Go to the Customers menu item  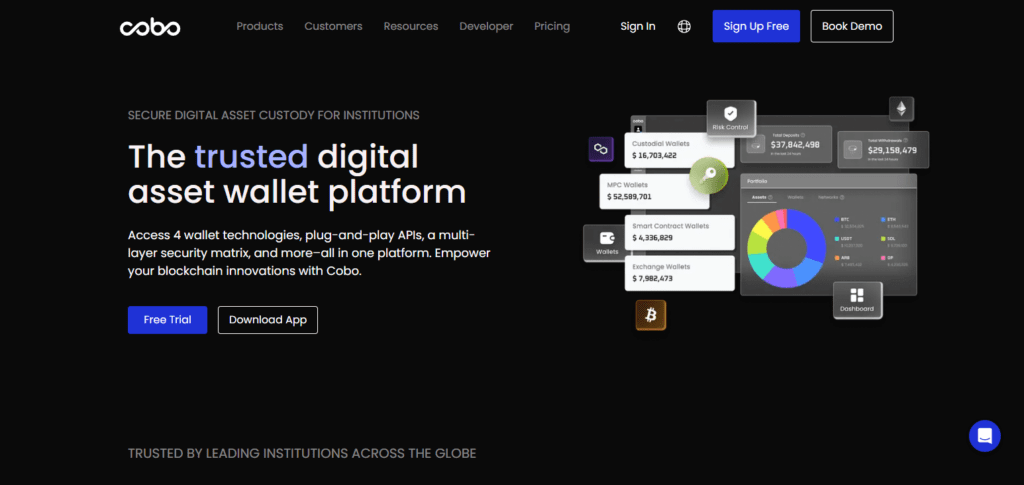333,27
